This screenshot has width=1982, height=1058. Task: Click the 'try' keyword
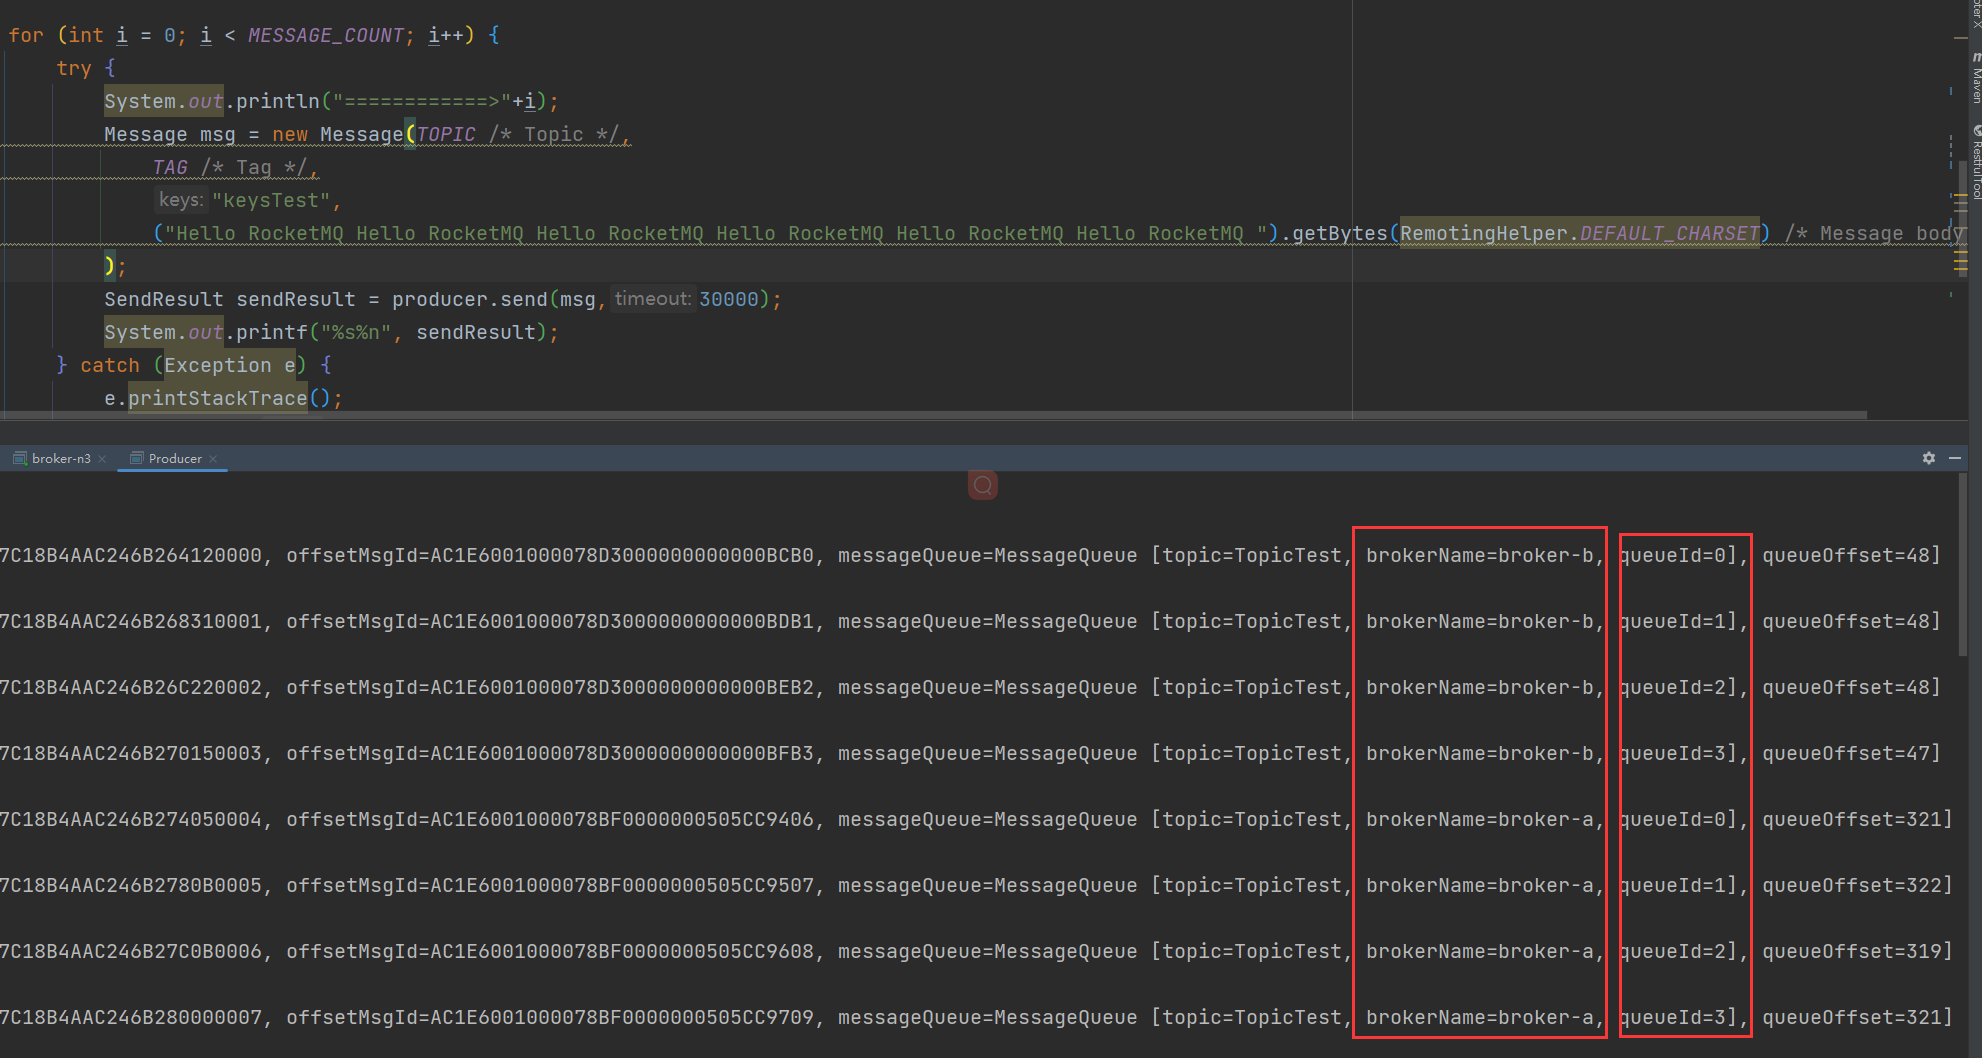point(74,68)
